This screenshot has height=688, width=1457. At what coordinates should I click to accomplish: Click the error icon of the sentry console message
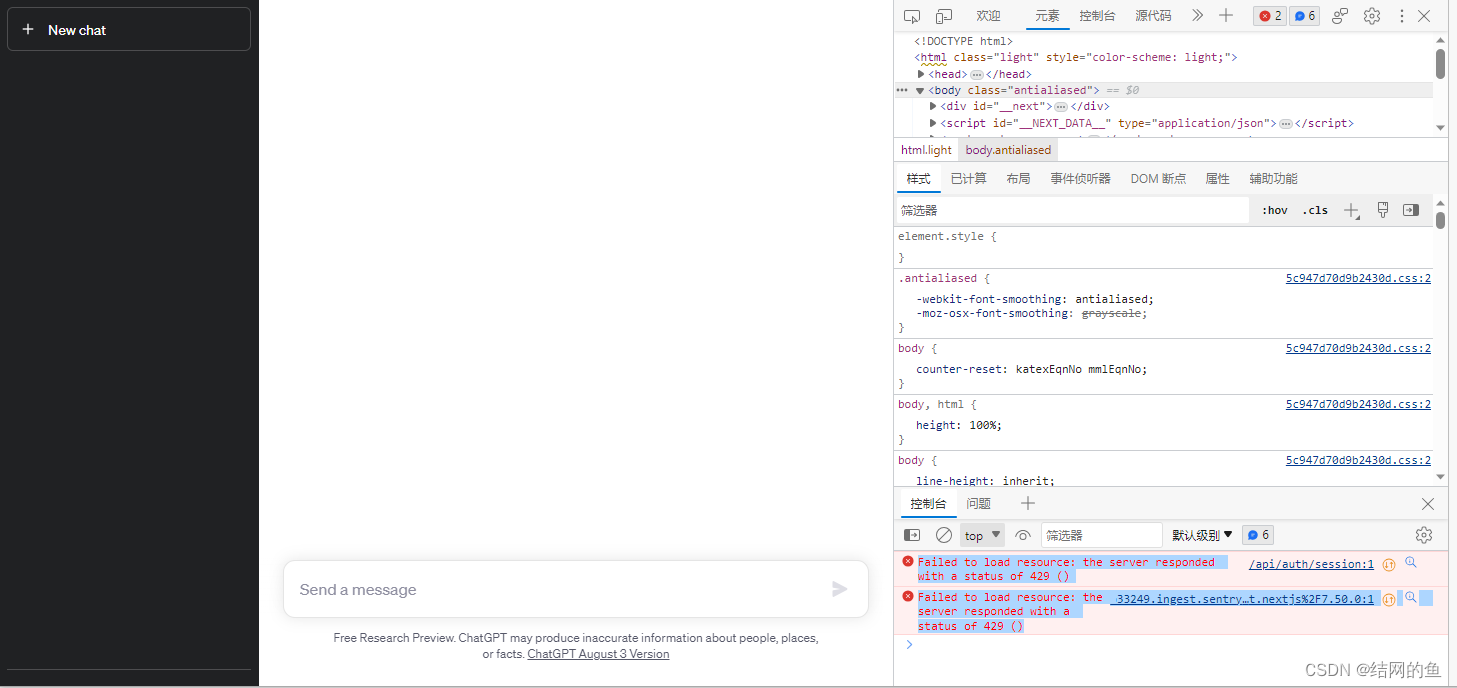pyautogui.click(x=908, y=596)
